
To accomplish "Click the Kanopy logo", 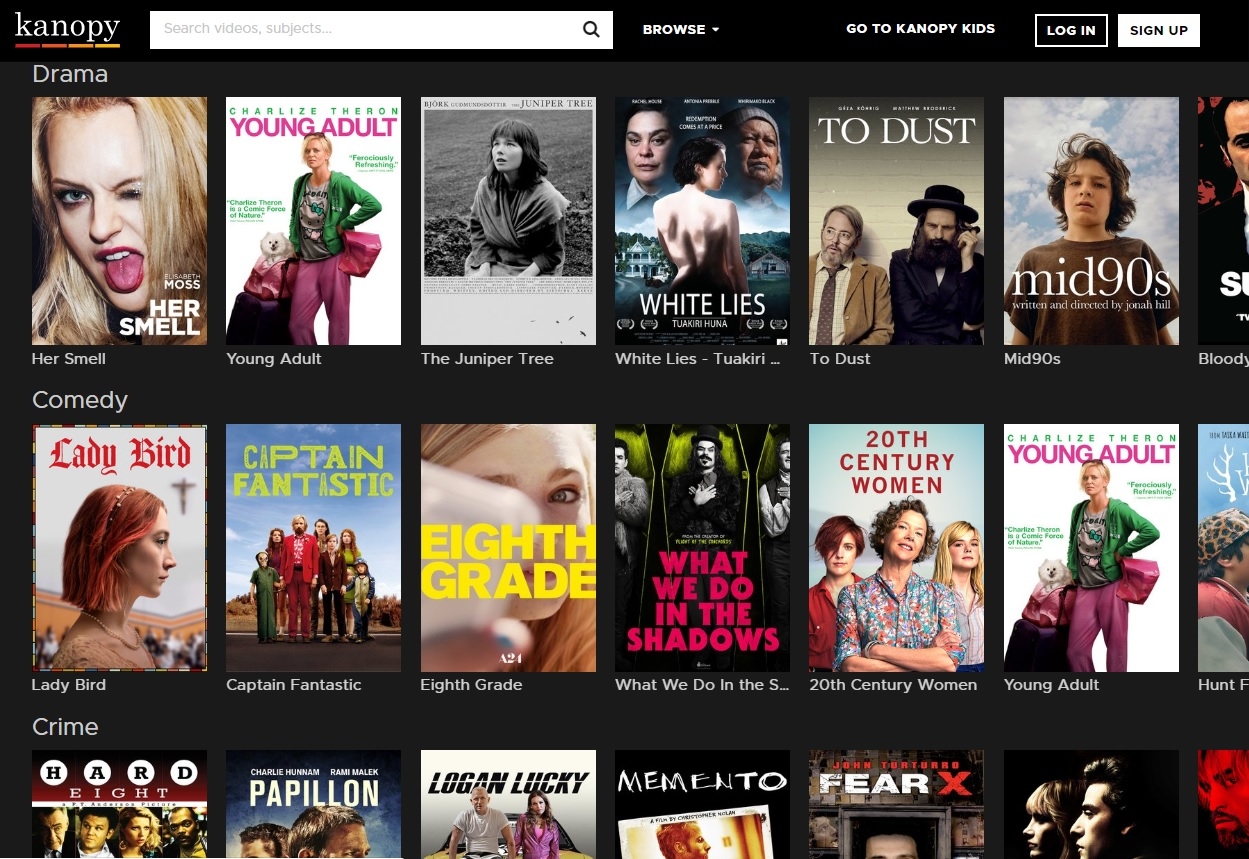I will (x=66, y=29).
